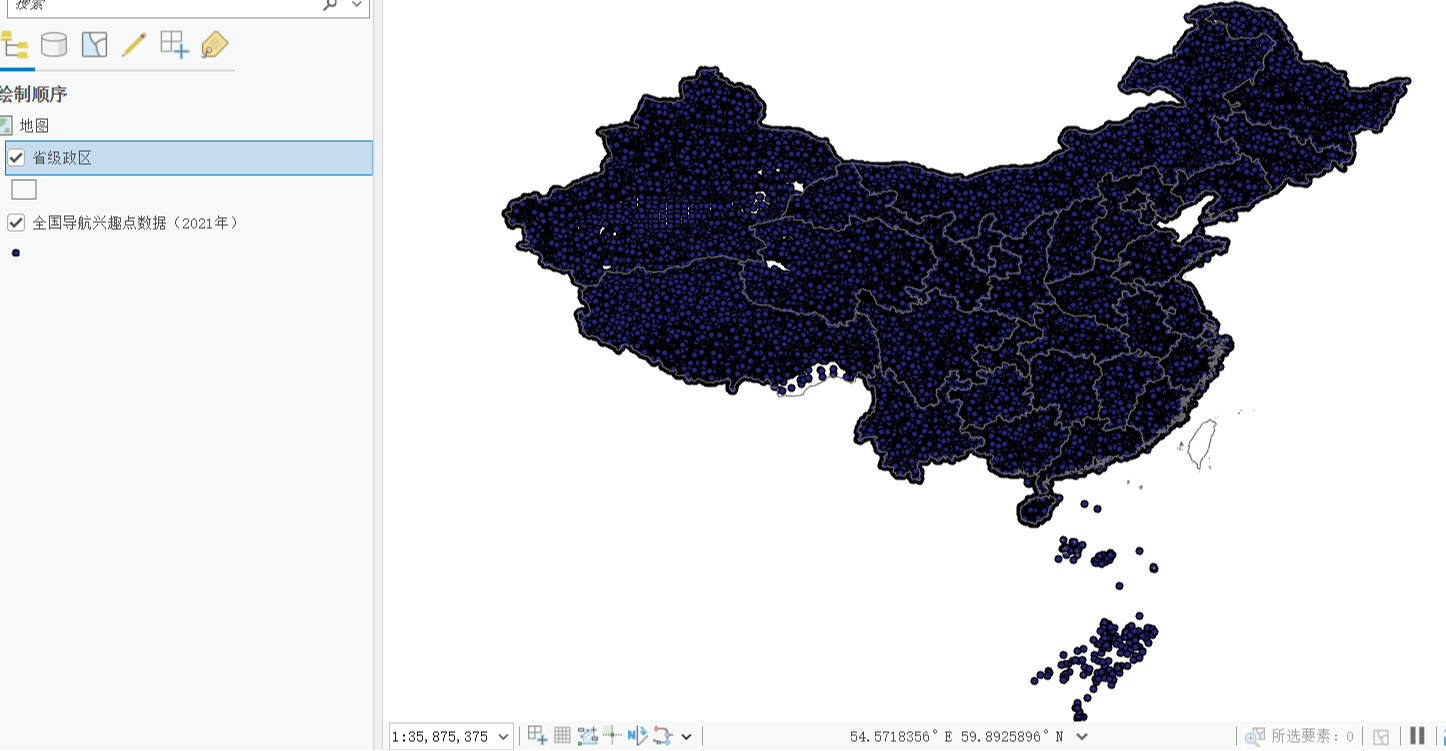Open the List By Snapping grid icon
The image size is (1446, 751).
pos(174,45)
